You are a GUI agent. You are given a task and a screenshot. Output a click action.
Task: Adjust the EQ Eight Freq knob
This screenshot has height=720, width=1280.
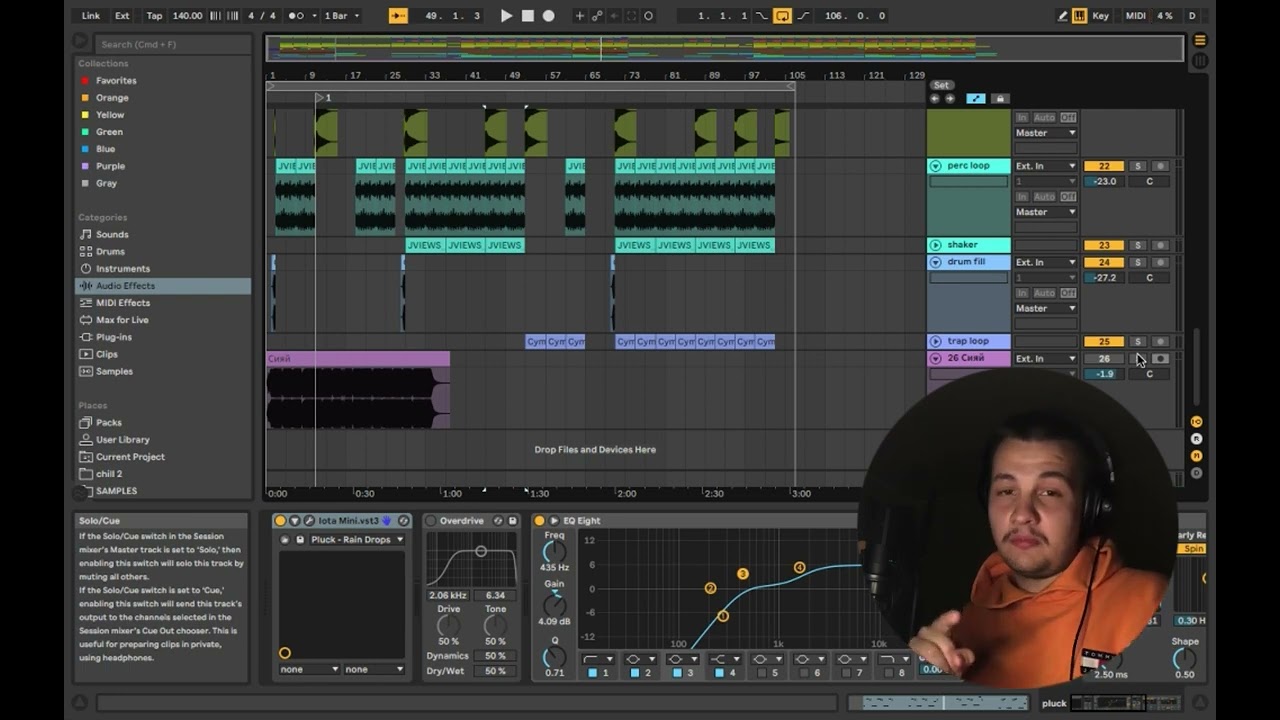(x=553, y=552)
